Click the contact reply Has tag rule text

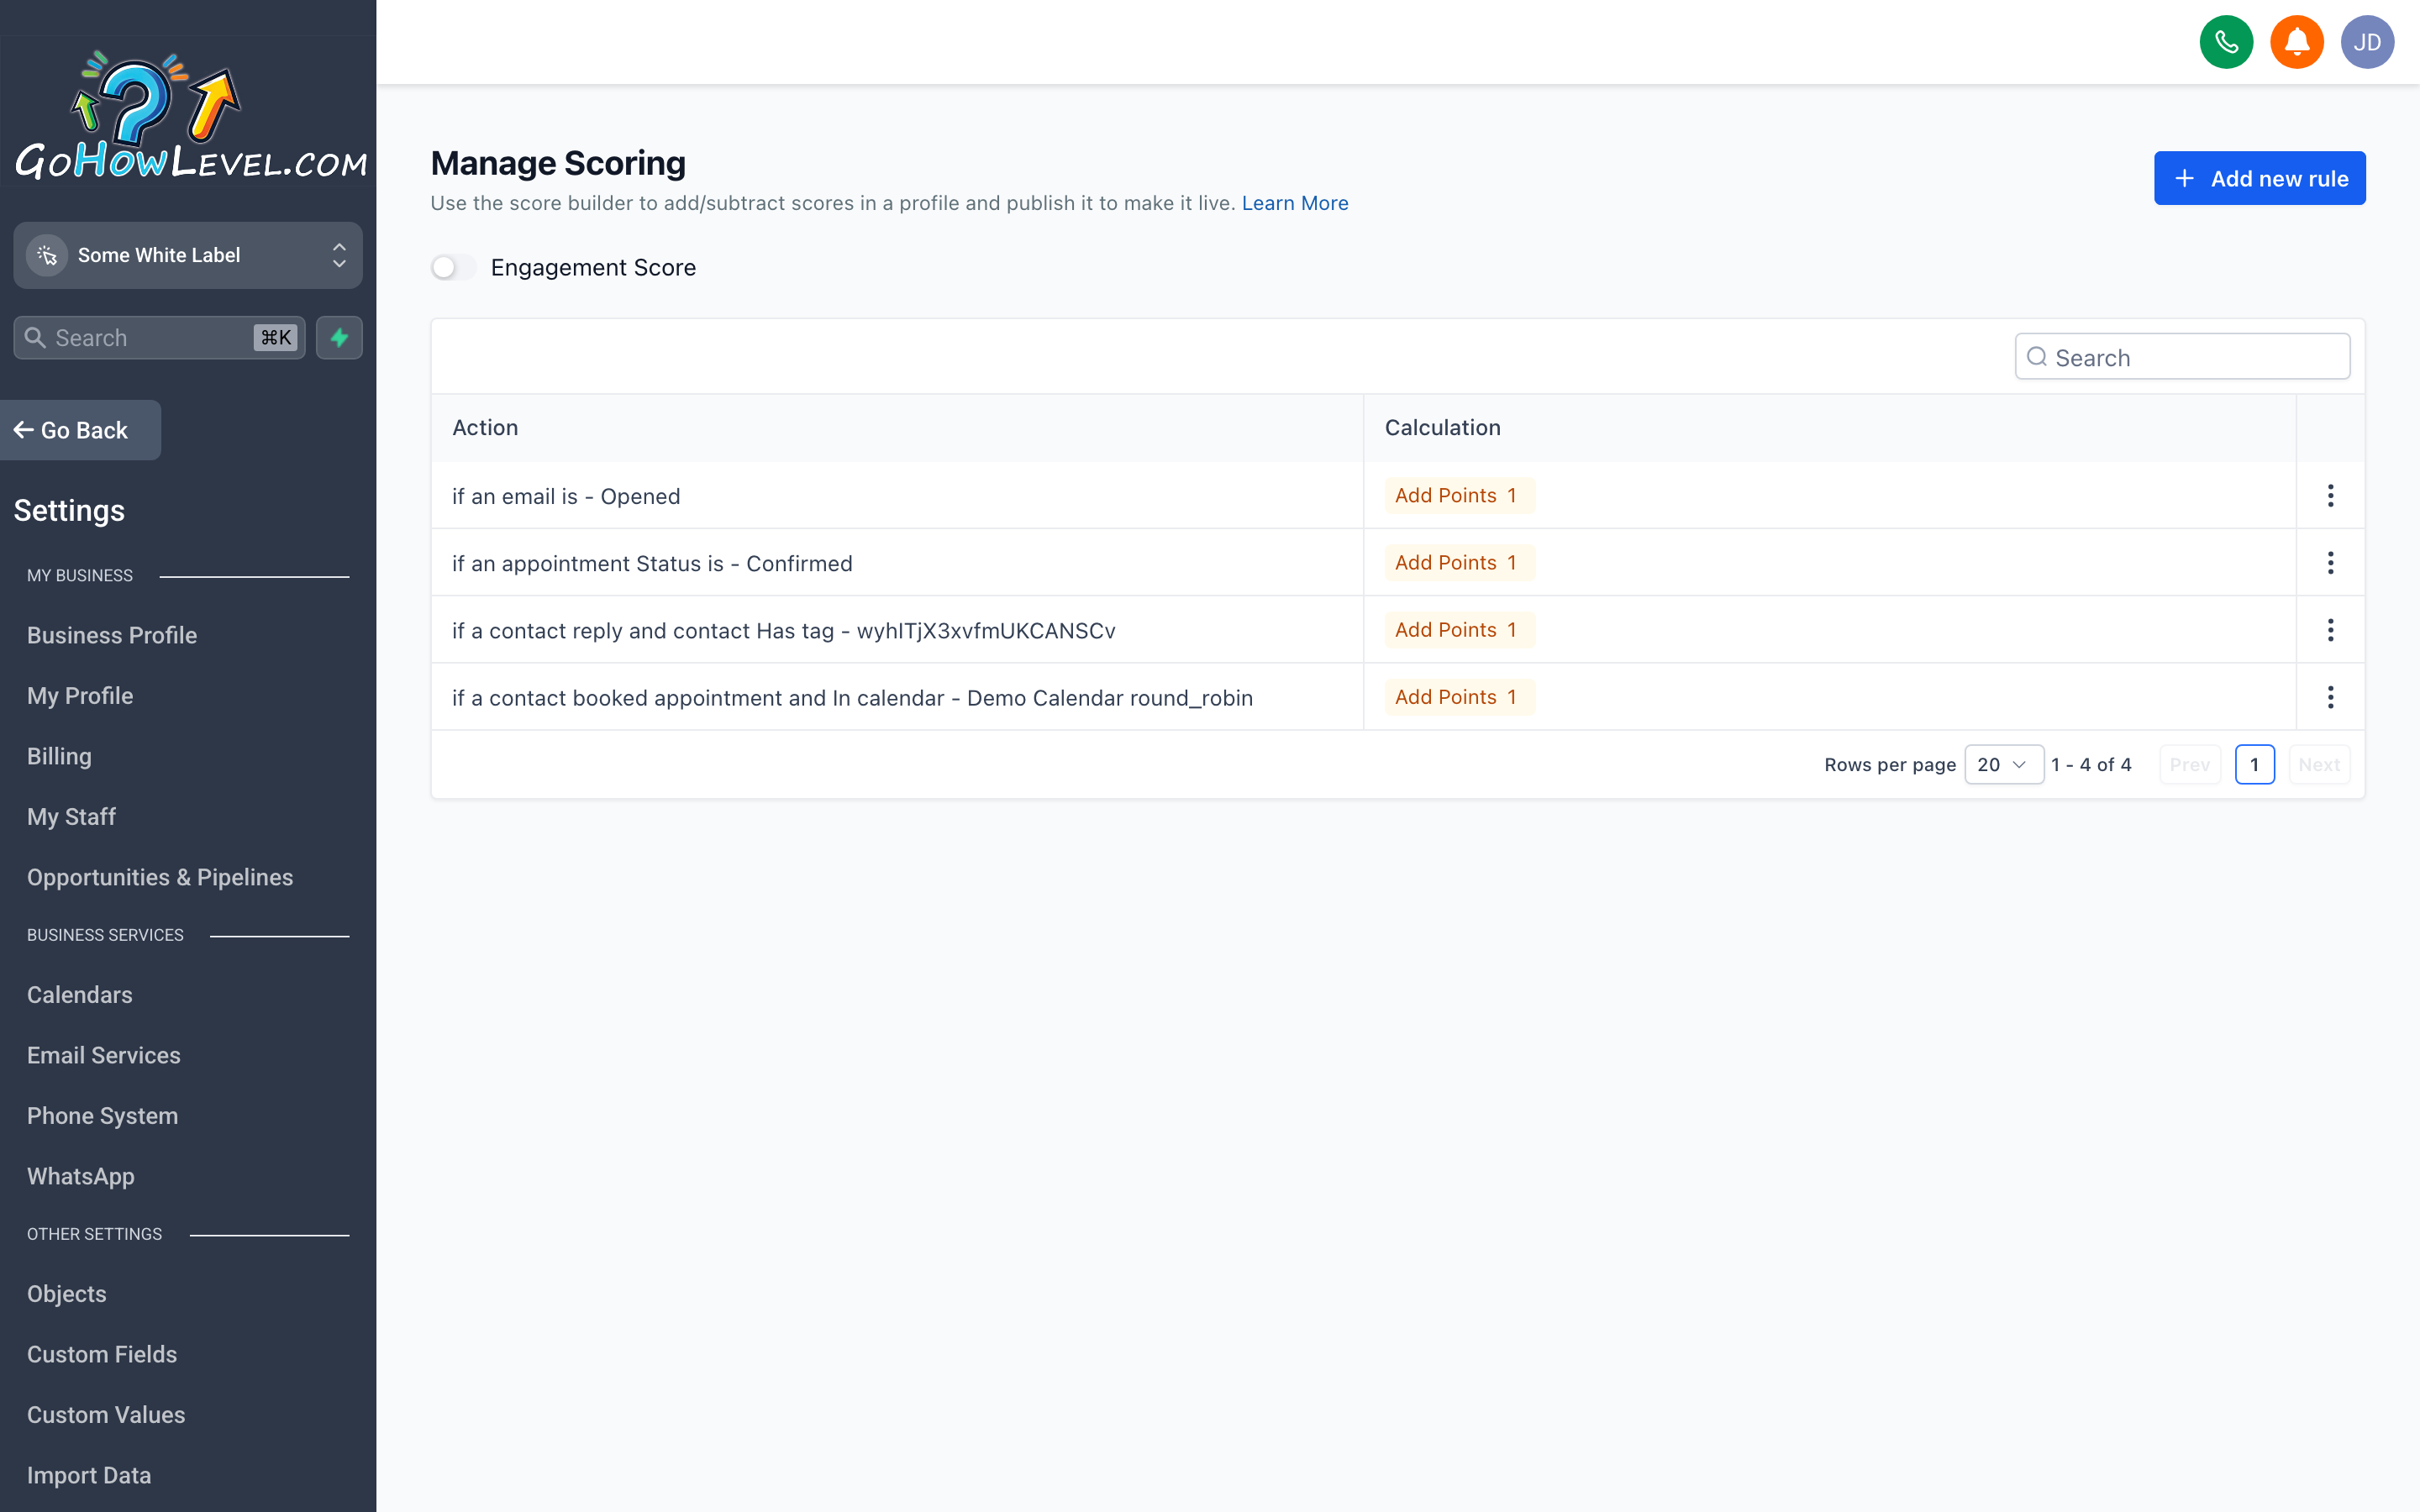[x=784, y=630]
